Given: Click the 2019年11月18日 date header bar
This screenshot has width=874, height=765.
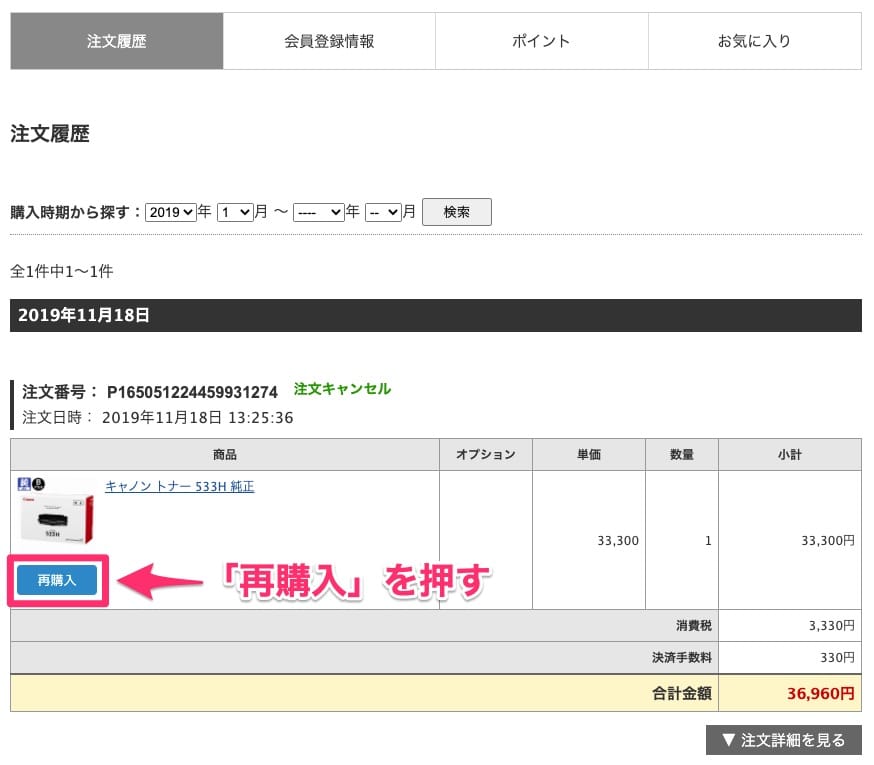Looking at the screenshot, I should tap(435, 315).
